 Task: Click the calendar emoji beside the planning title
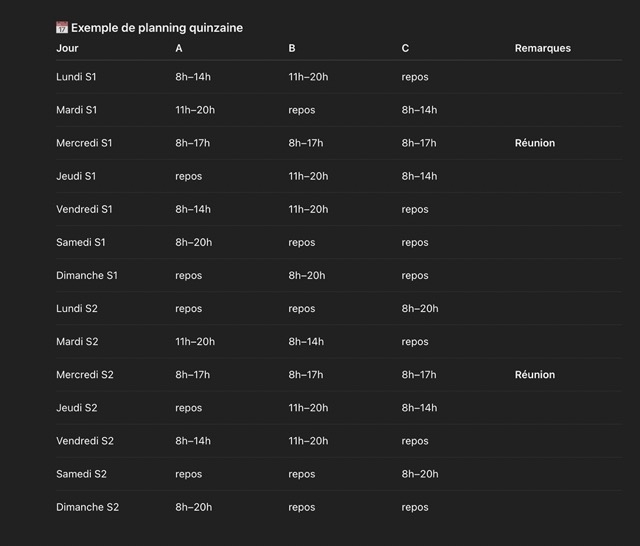[x=62, y=28]
